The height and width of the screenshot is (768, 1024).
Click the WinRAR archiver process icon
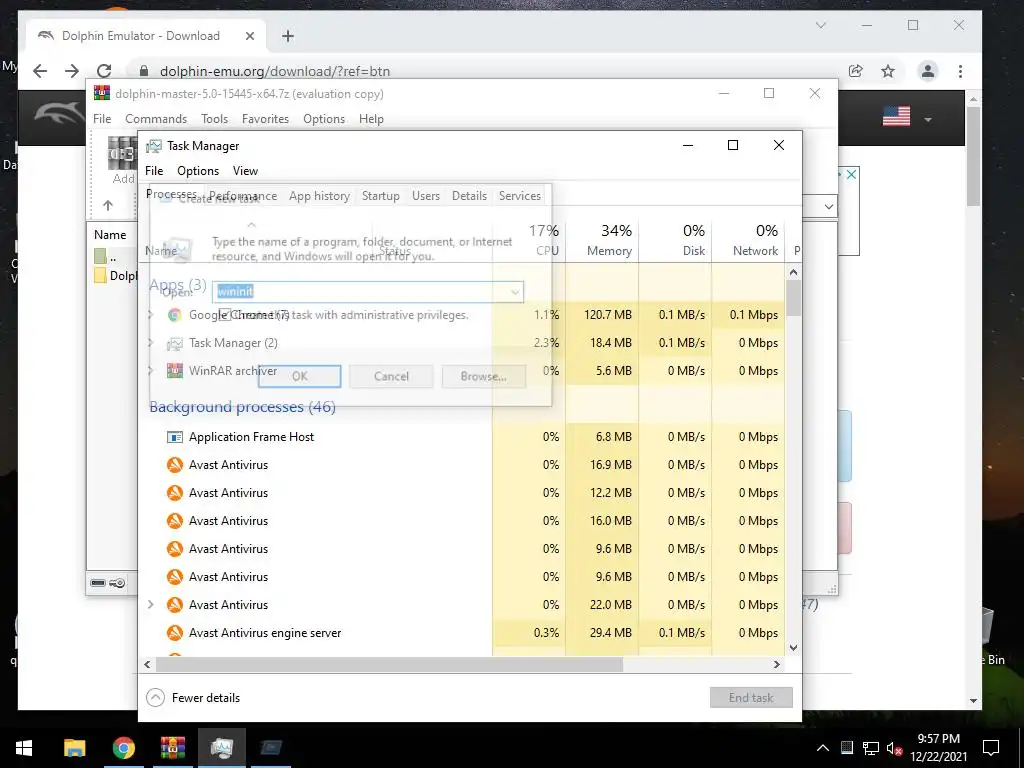174,371
